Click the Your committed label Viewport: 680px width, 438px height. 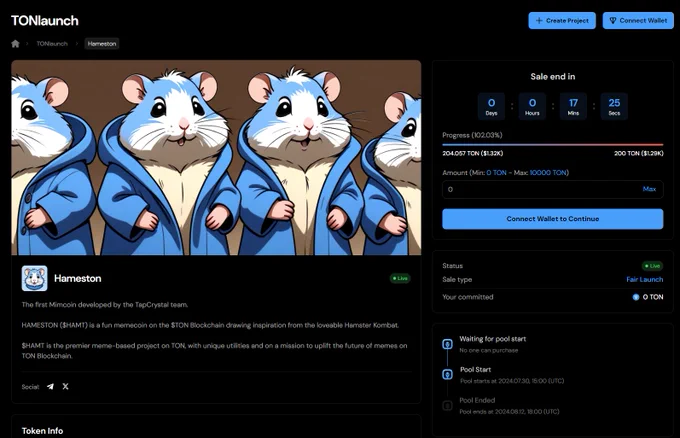(x=468, y=297)
